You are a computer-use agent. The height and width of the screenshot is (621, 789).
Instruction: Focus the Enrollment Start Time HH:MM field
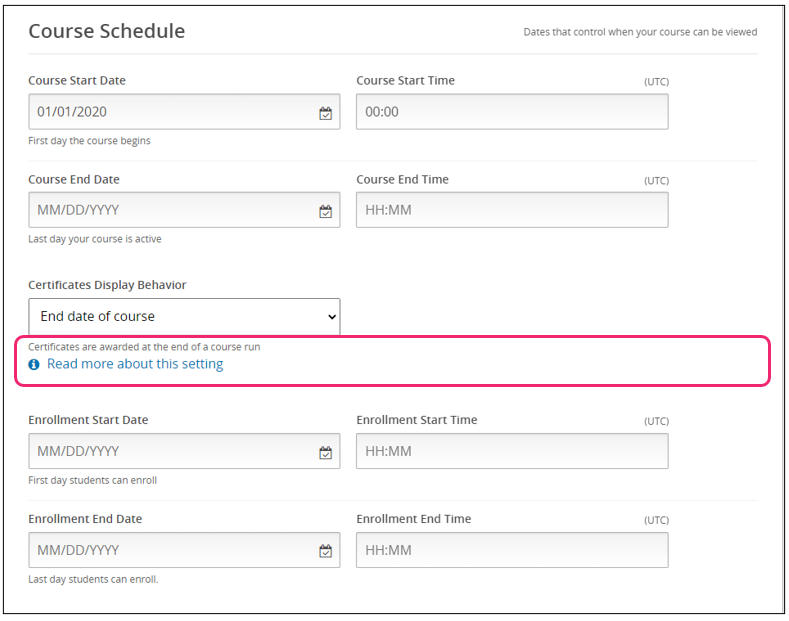[x=511, y=451]
